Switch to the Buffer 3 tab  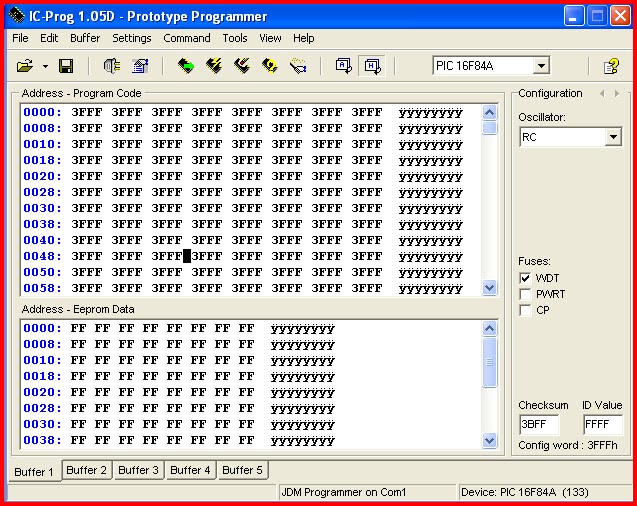(139, 470)
